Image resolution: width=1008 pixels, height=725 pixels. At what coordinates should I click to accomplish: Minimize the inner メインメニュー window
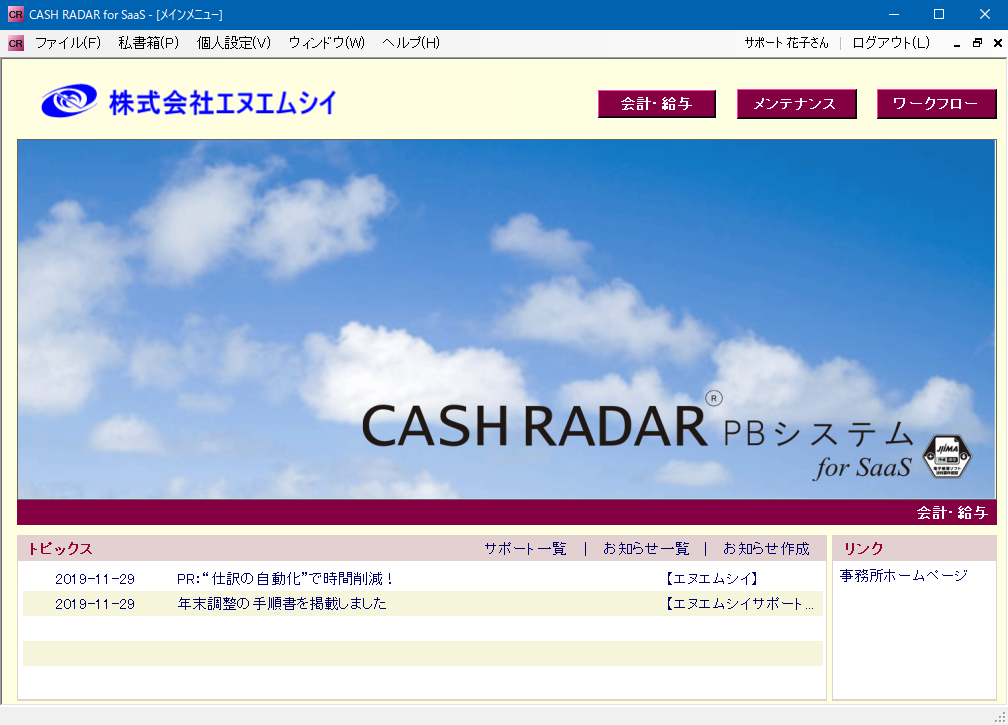957,43
